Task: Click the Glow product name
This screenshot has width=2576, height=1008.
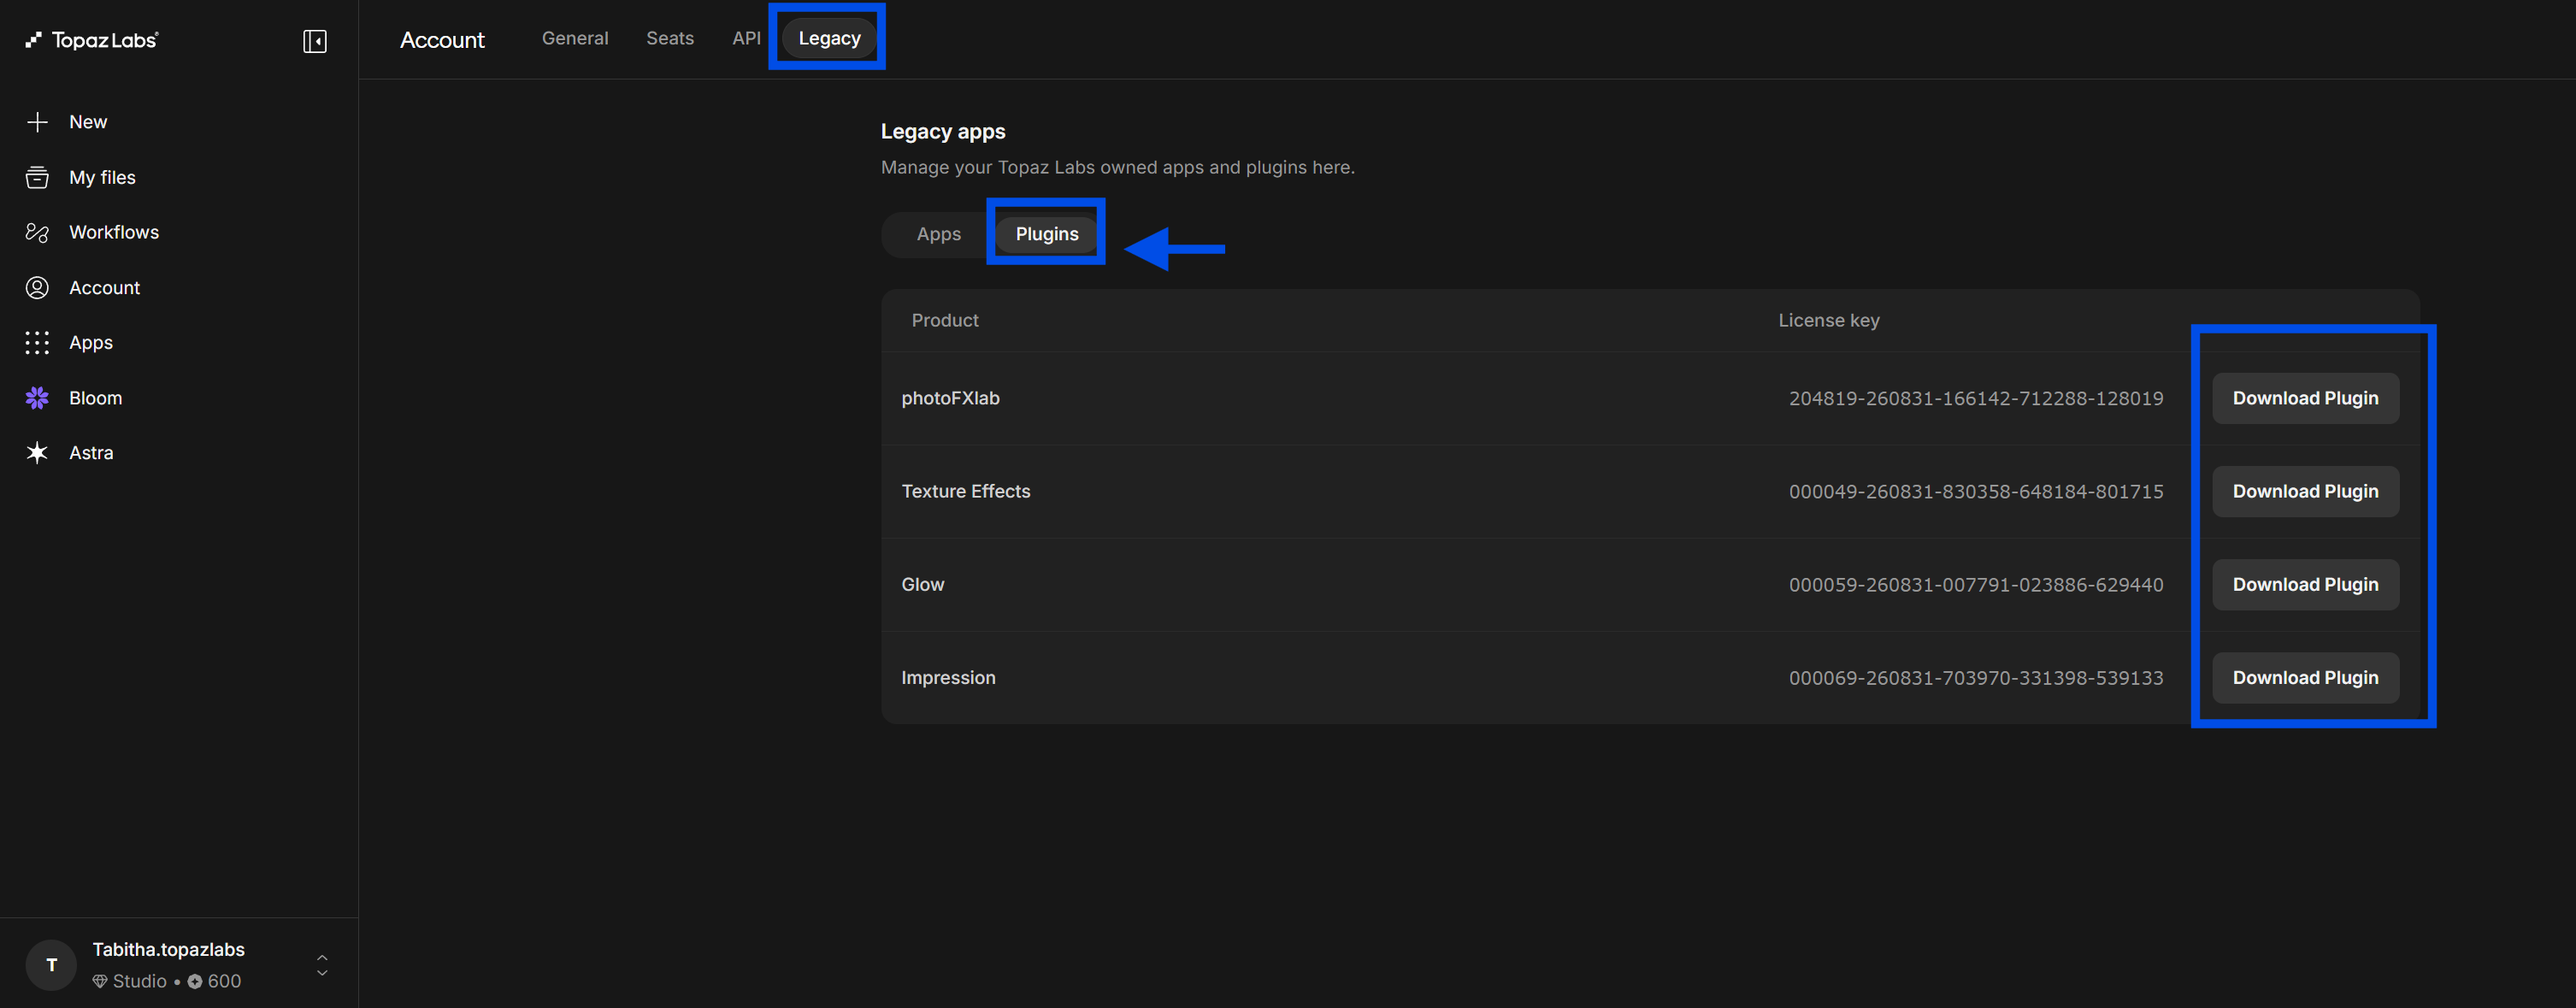Action: pos(922,584)
